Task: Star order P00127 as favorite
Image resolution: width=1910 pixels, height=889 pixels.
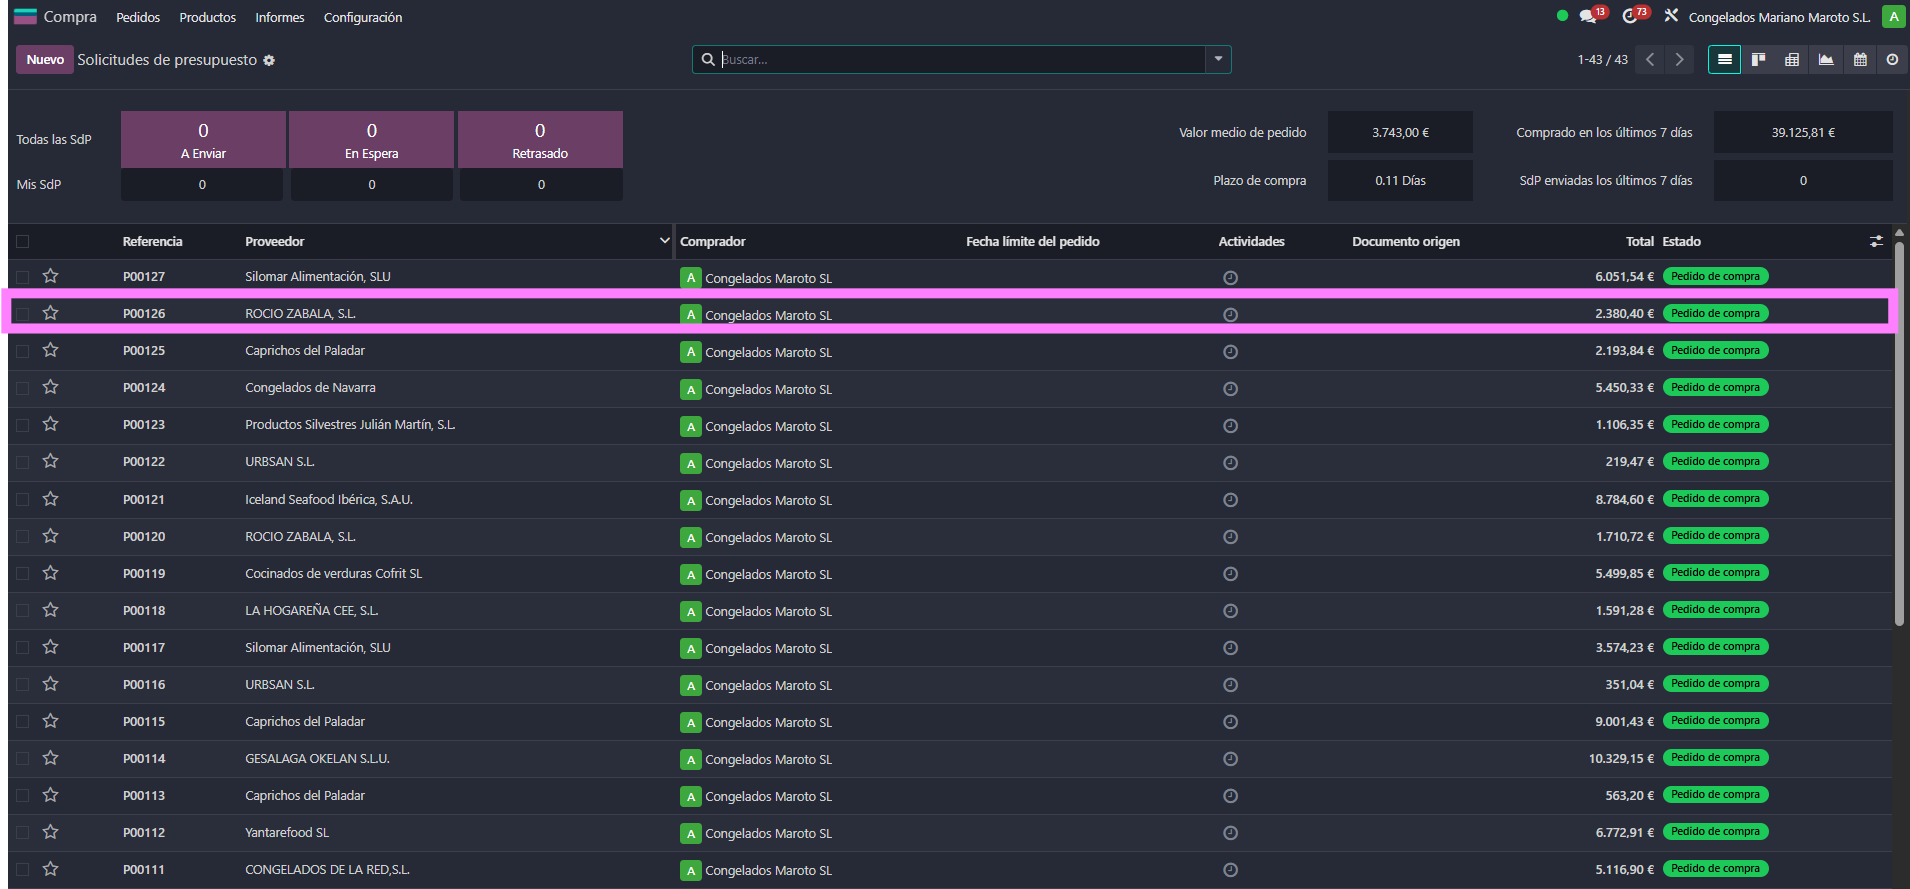Action: click(x=51, y=276)
